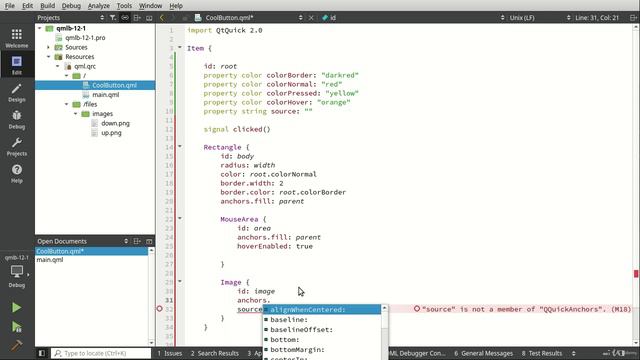Build the project with the hammer icon

pos(16,345)
